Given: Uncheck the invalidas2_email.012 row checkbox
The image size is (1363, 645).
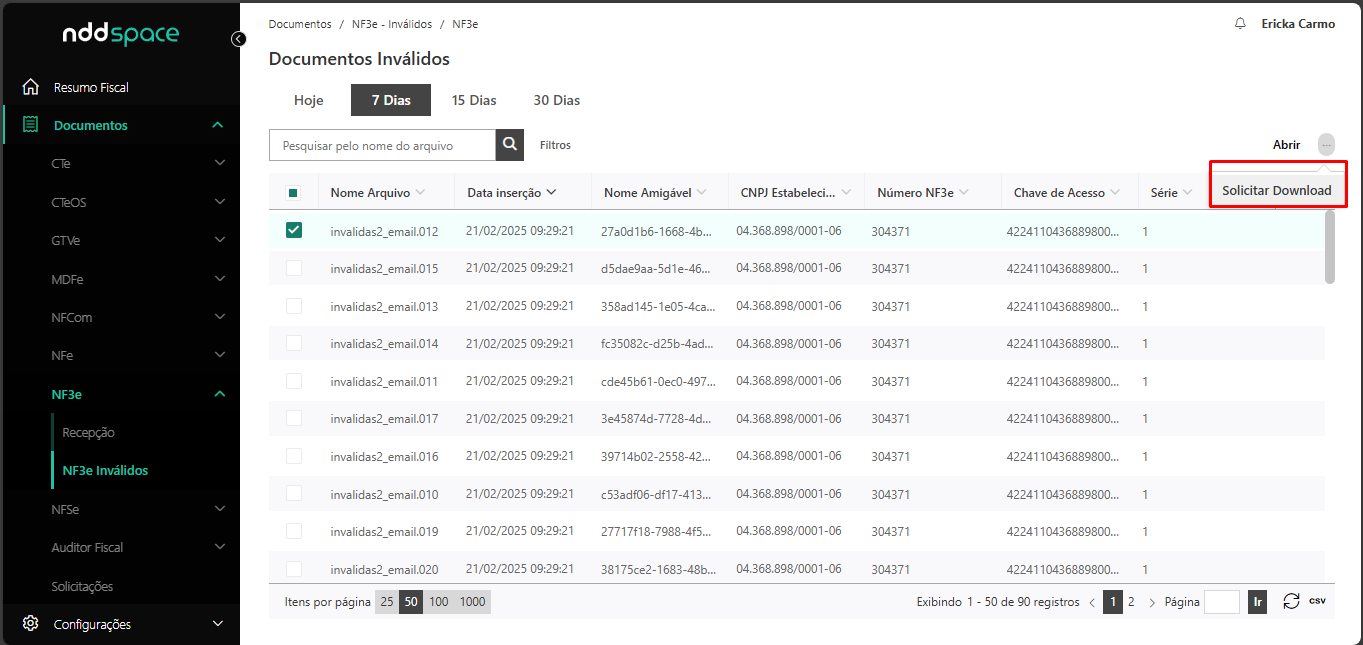Looking at the screenshot, I should click(x=294, y=231).
